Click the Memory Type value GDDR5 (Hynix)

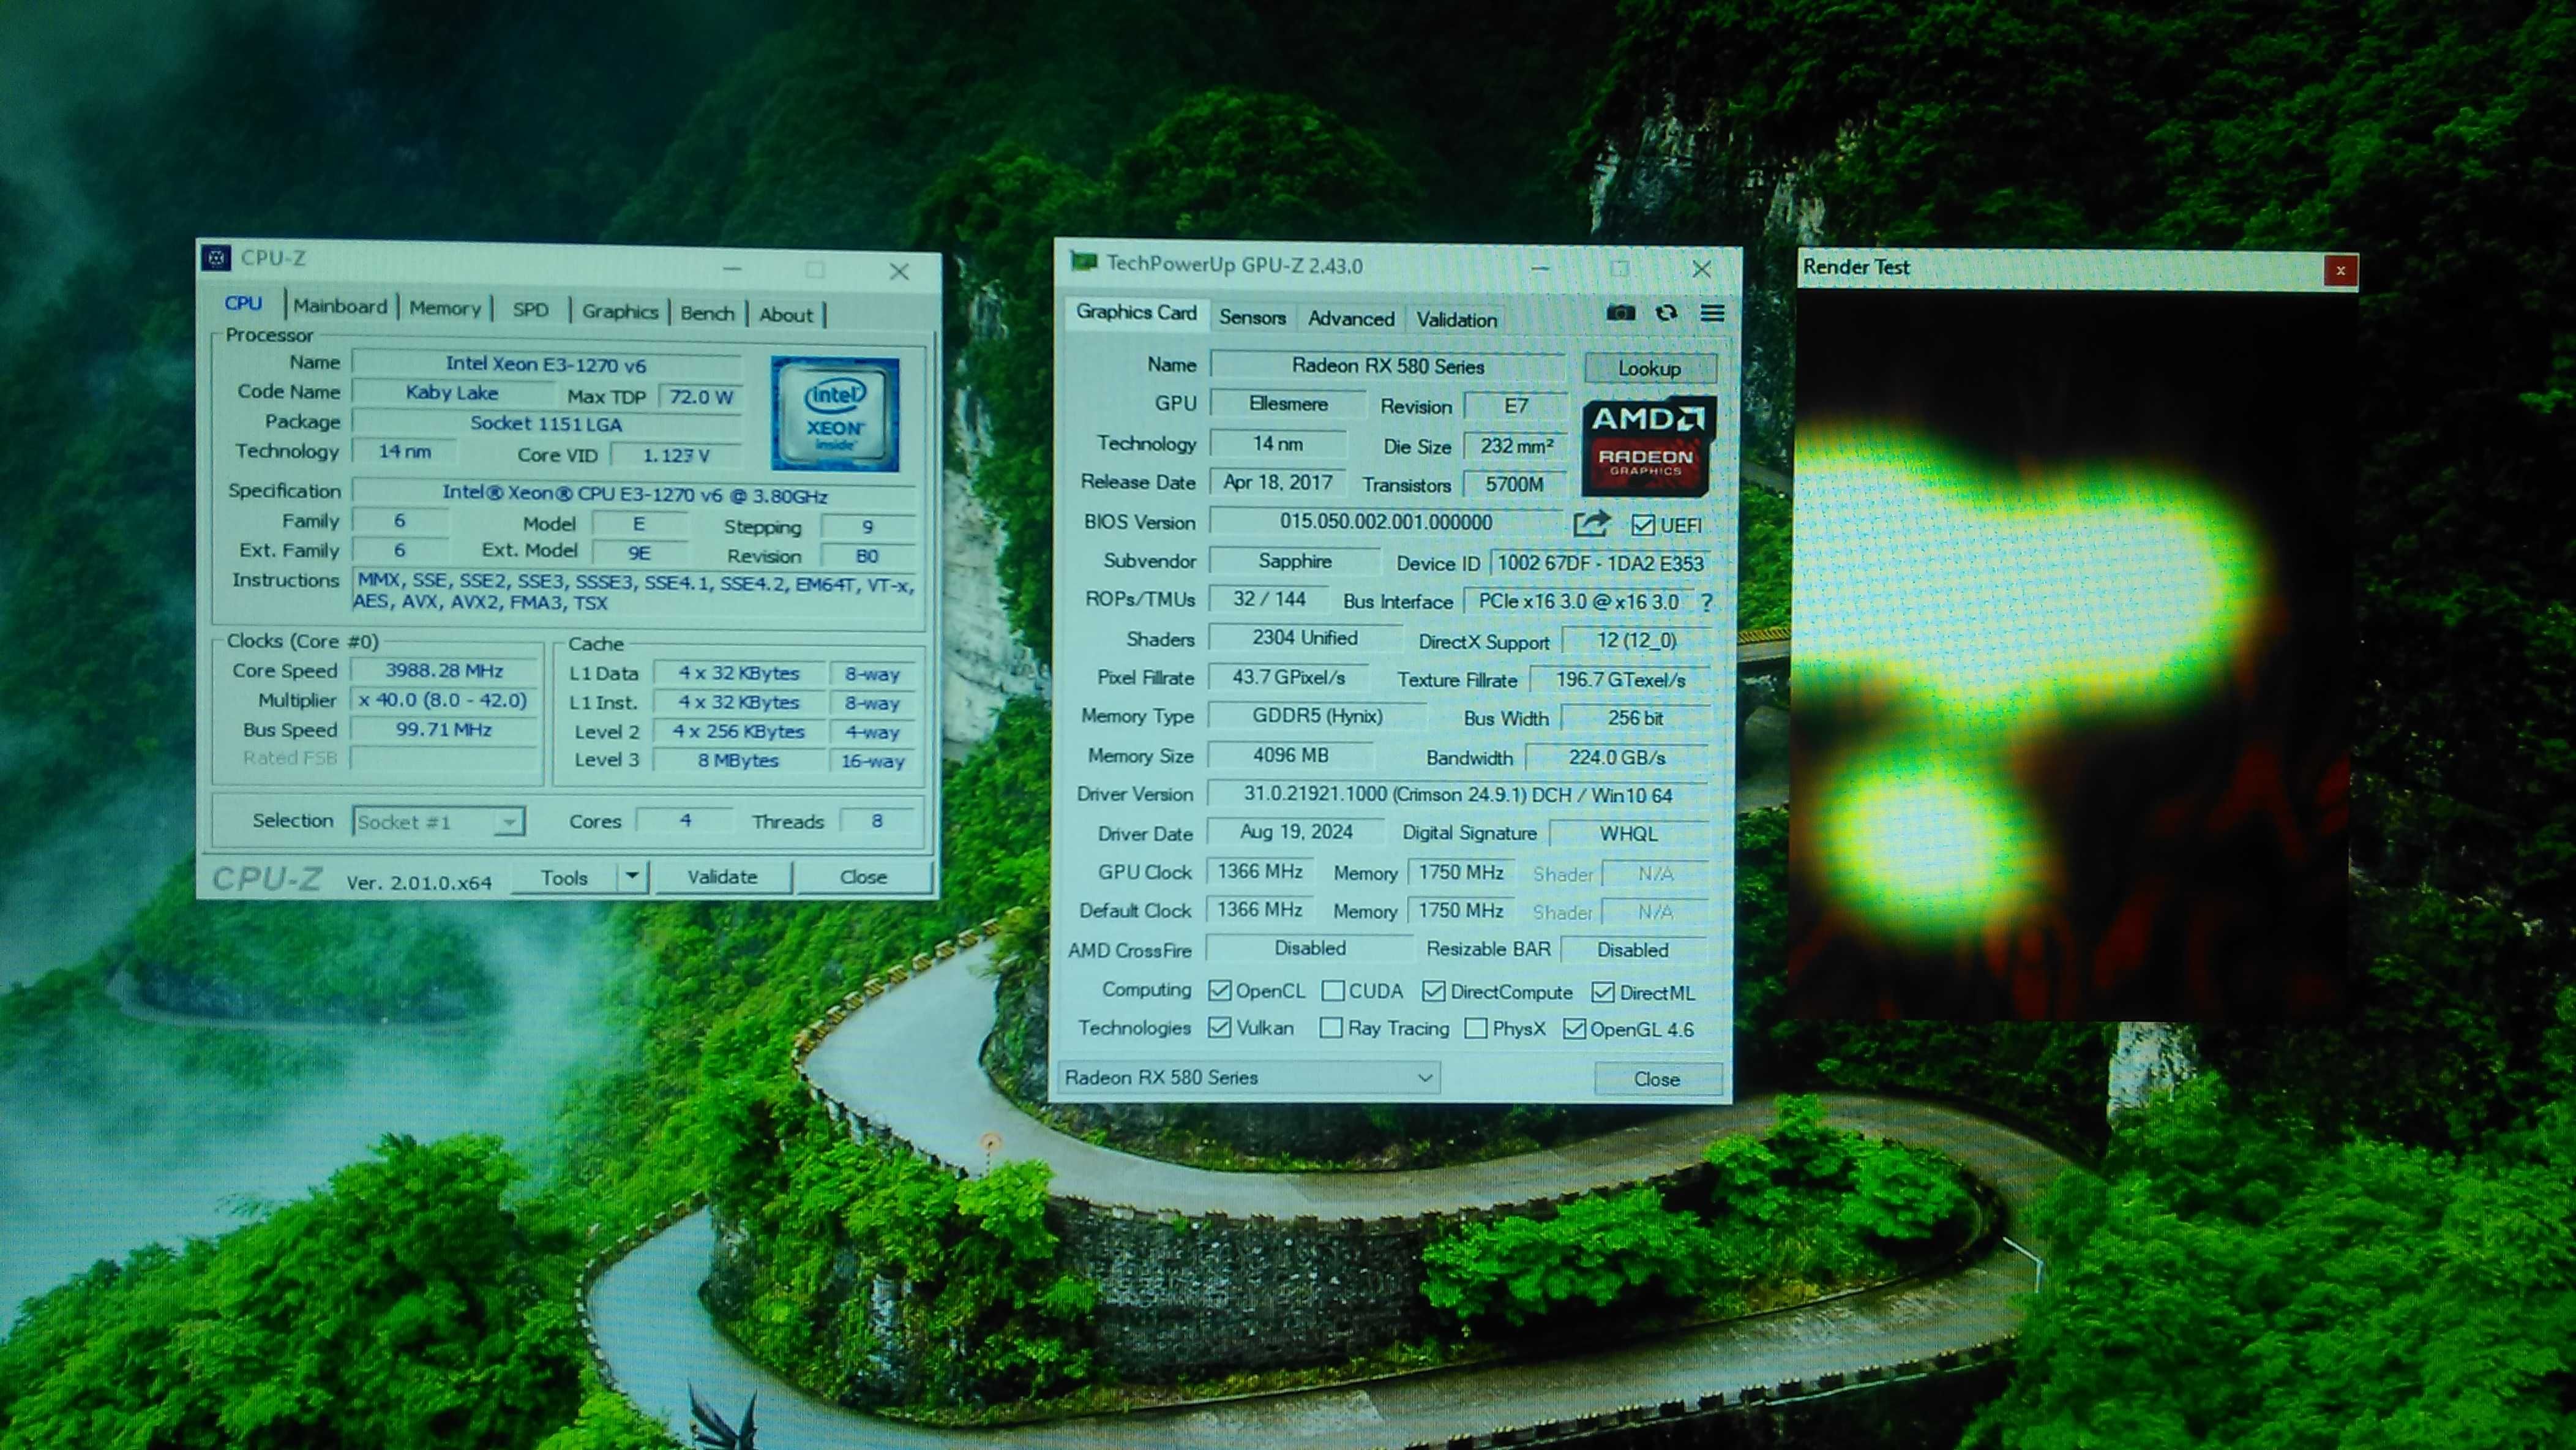click(1317, 716)
